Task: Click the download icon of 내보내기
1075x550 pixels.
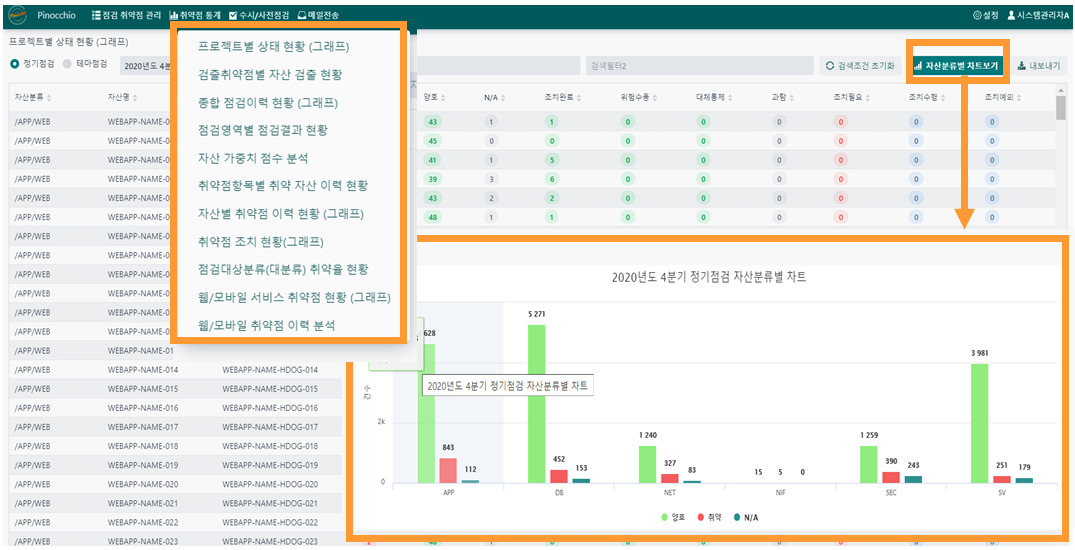Action: click(x=1022, y=66)
